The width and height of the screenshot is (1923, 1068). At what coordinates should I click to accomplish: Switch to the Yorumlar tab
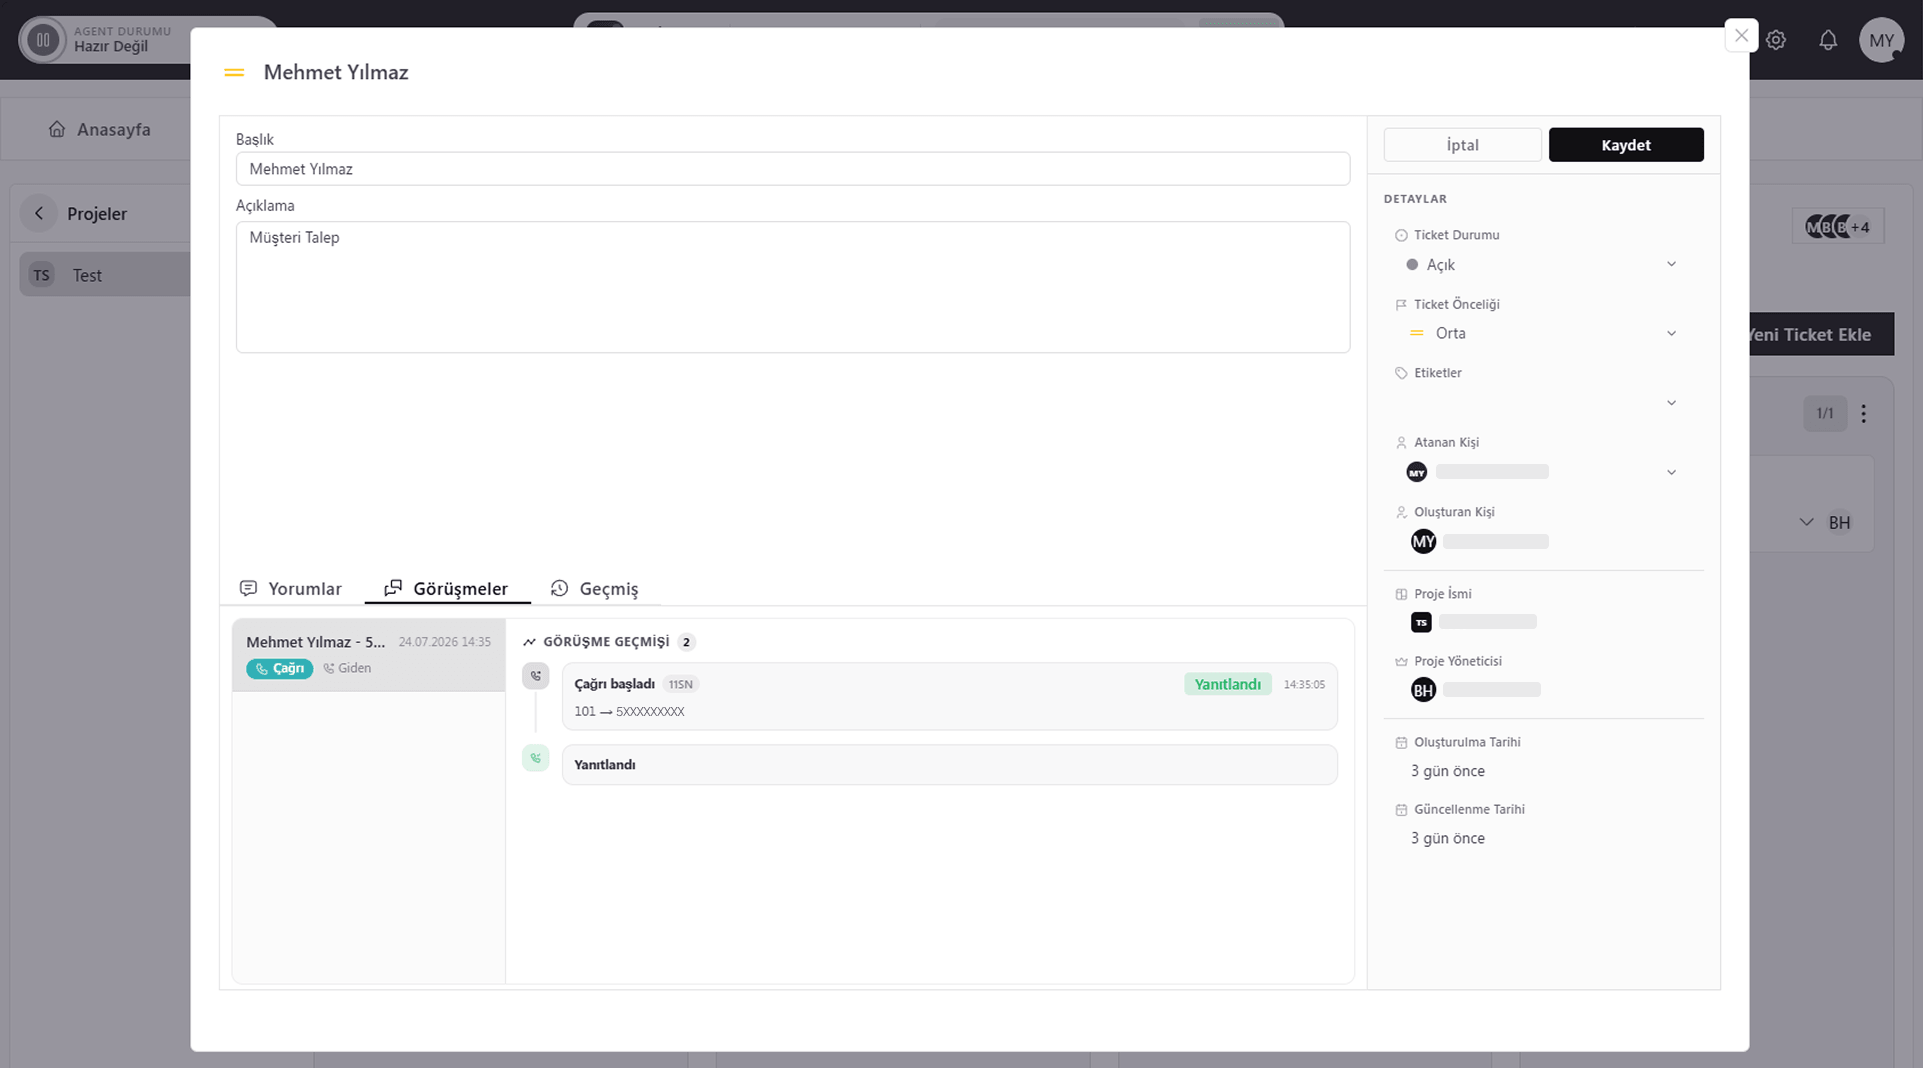click(x=291, y=588)
